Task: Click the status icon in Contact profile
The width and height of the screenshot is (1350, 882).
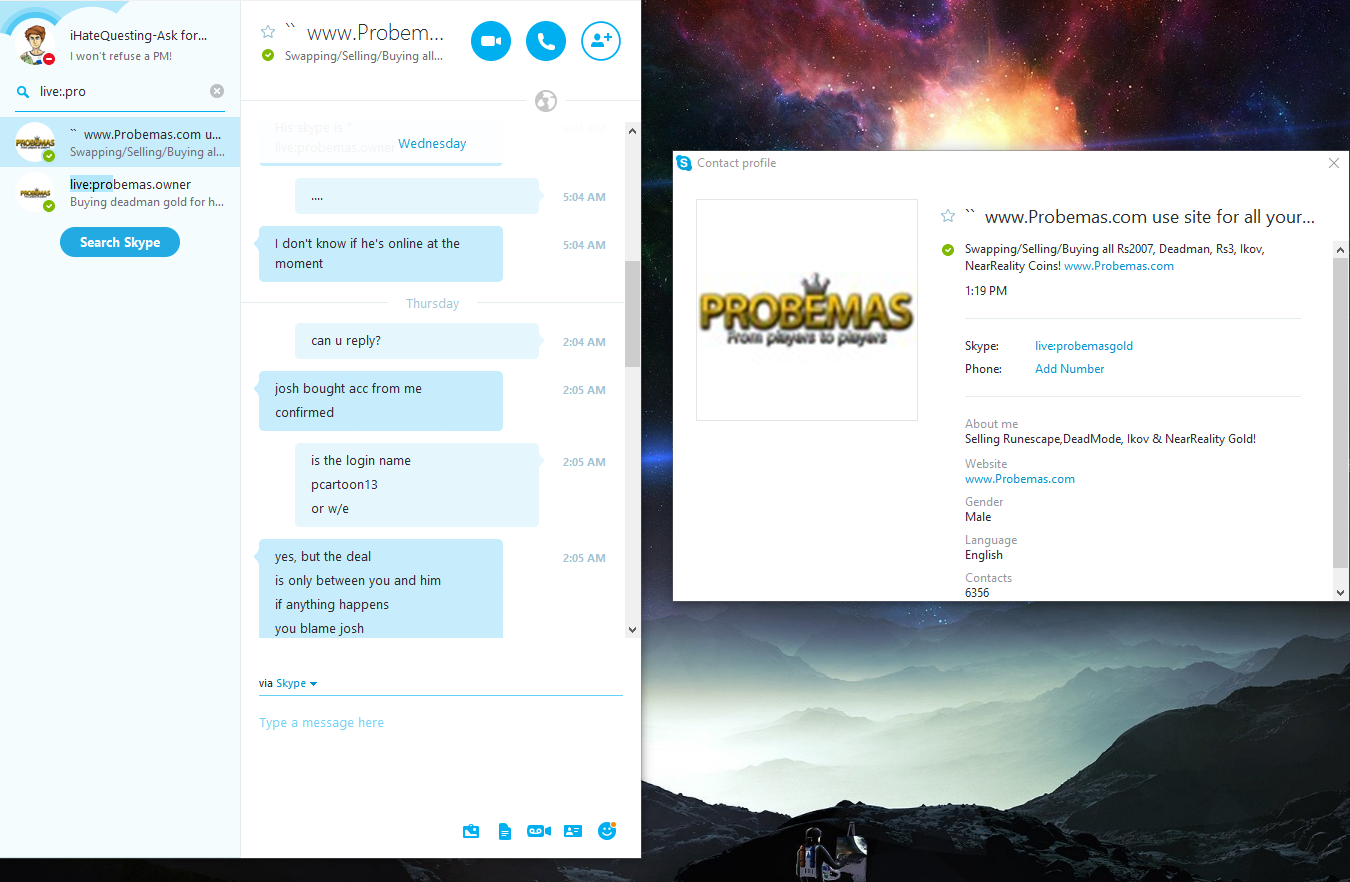Action: 948,249
